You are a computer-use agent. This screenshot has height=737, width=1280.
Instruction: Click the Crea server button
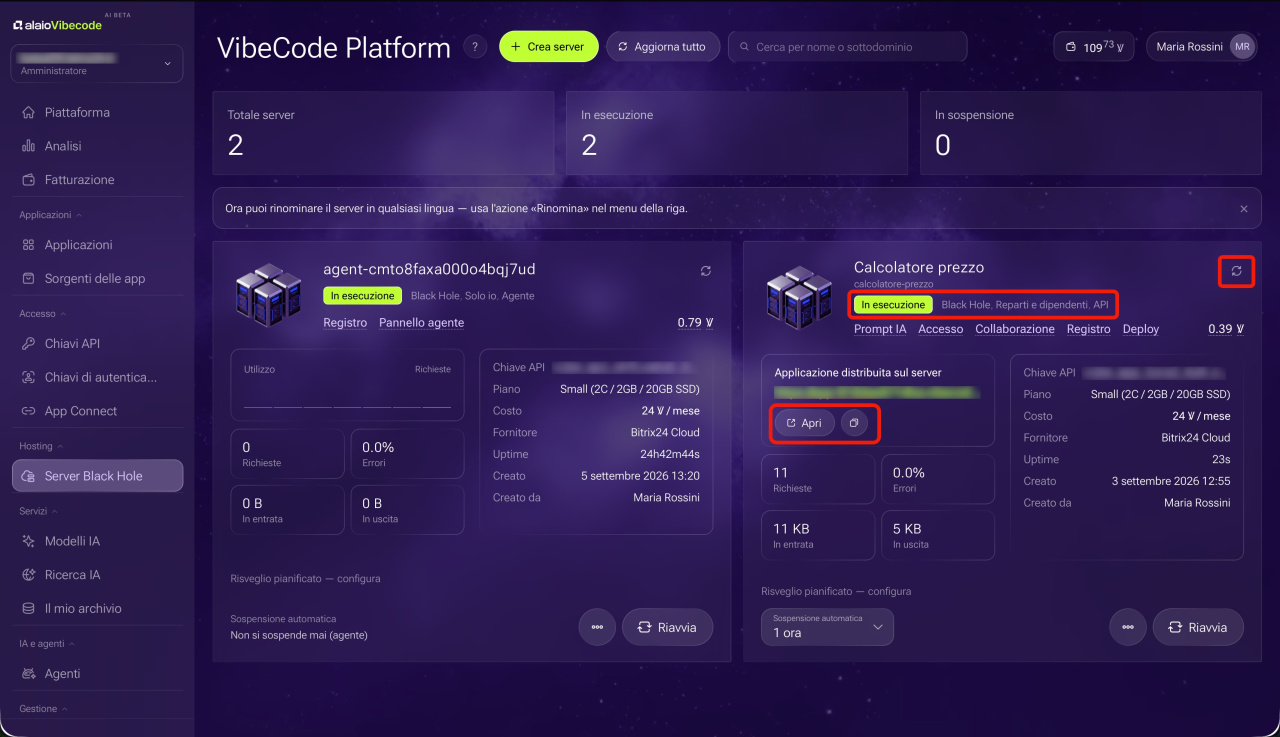tap(548, 47)
